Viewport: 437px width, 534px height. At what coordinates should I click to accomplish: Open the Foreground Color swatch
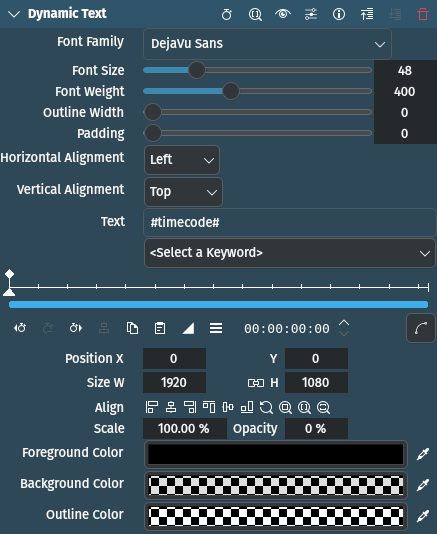click(x=276, y=454)
